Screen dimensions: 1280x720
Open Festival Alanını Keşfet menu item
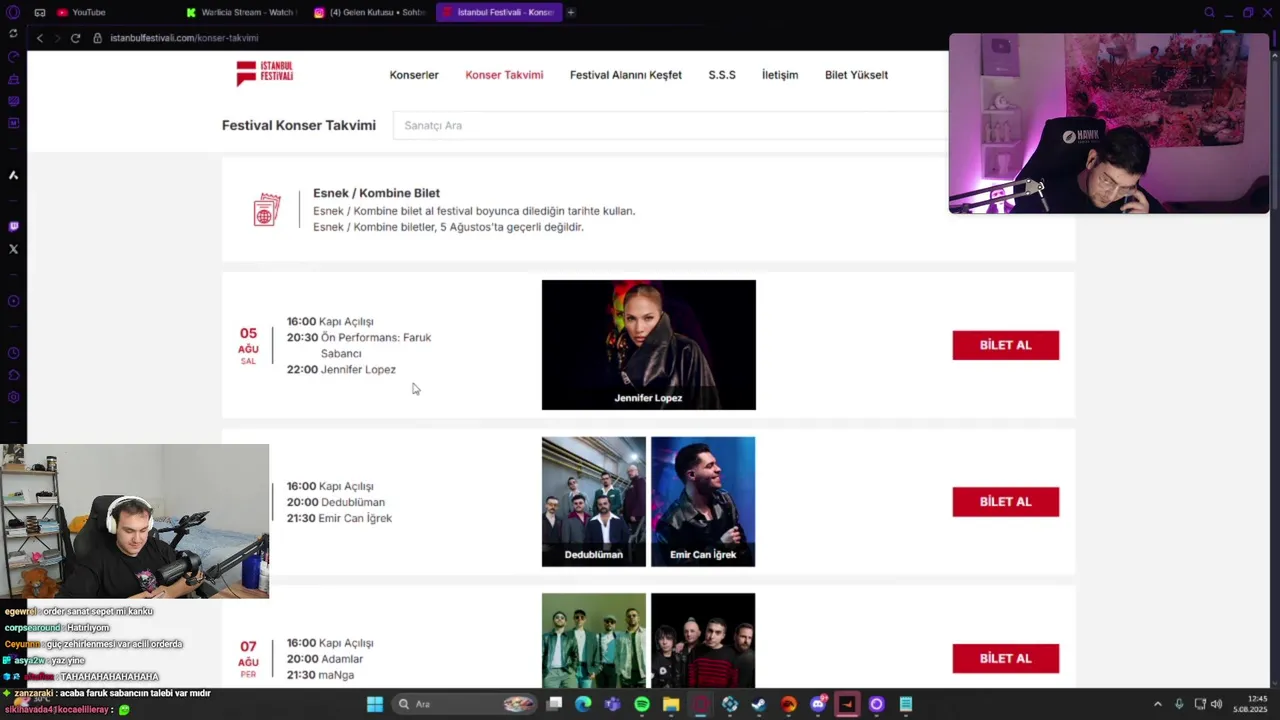[x=626, y=75]
